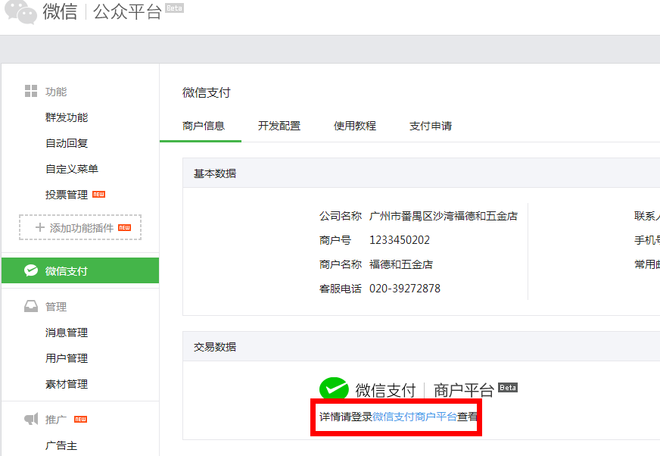The image size is (660, 456).
Task: Switch to the 支付申请 tab
Action: click(x=431, y=125)
